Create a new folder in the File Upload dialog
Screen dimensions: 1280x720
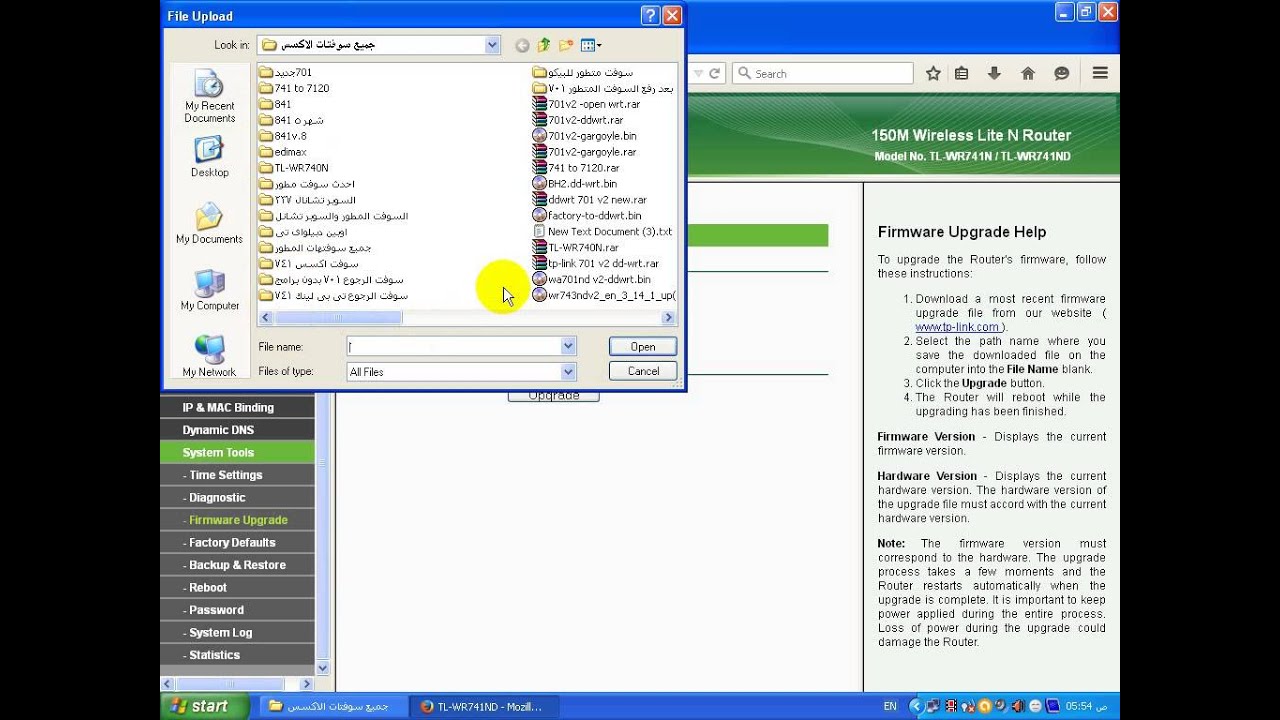pyautogui.click(x=566, y=45)
